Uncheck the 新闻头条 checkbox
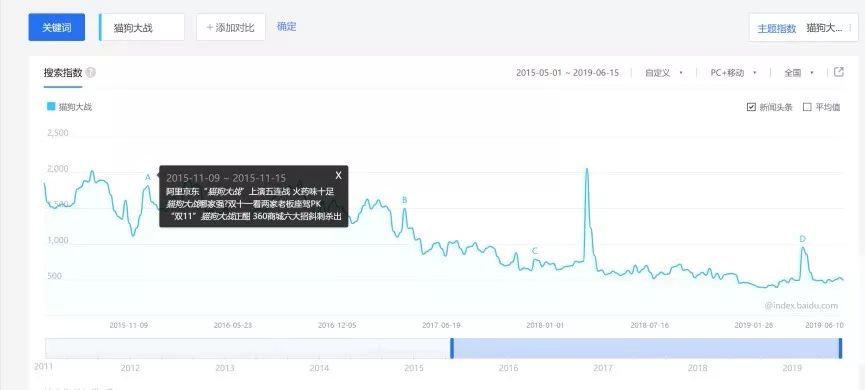 coord(751,107)
